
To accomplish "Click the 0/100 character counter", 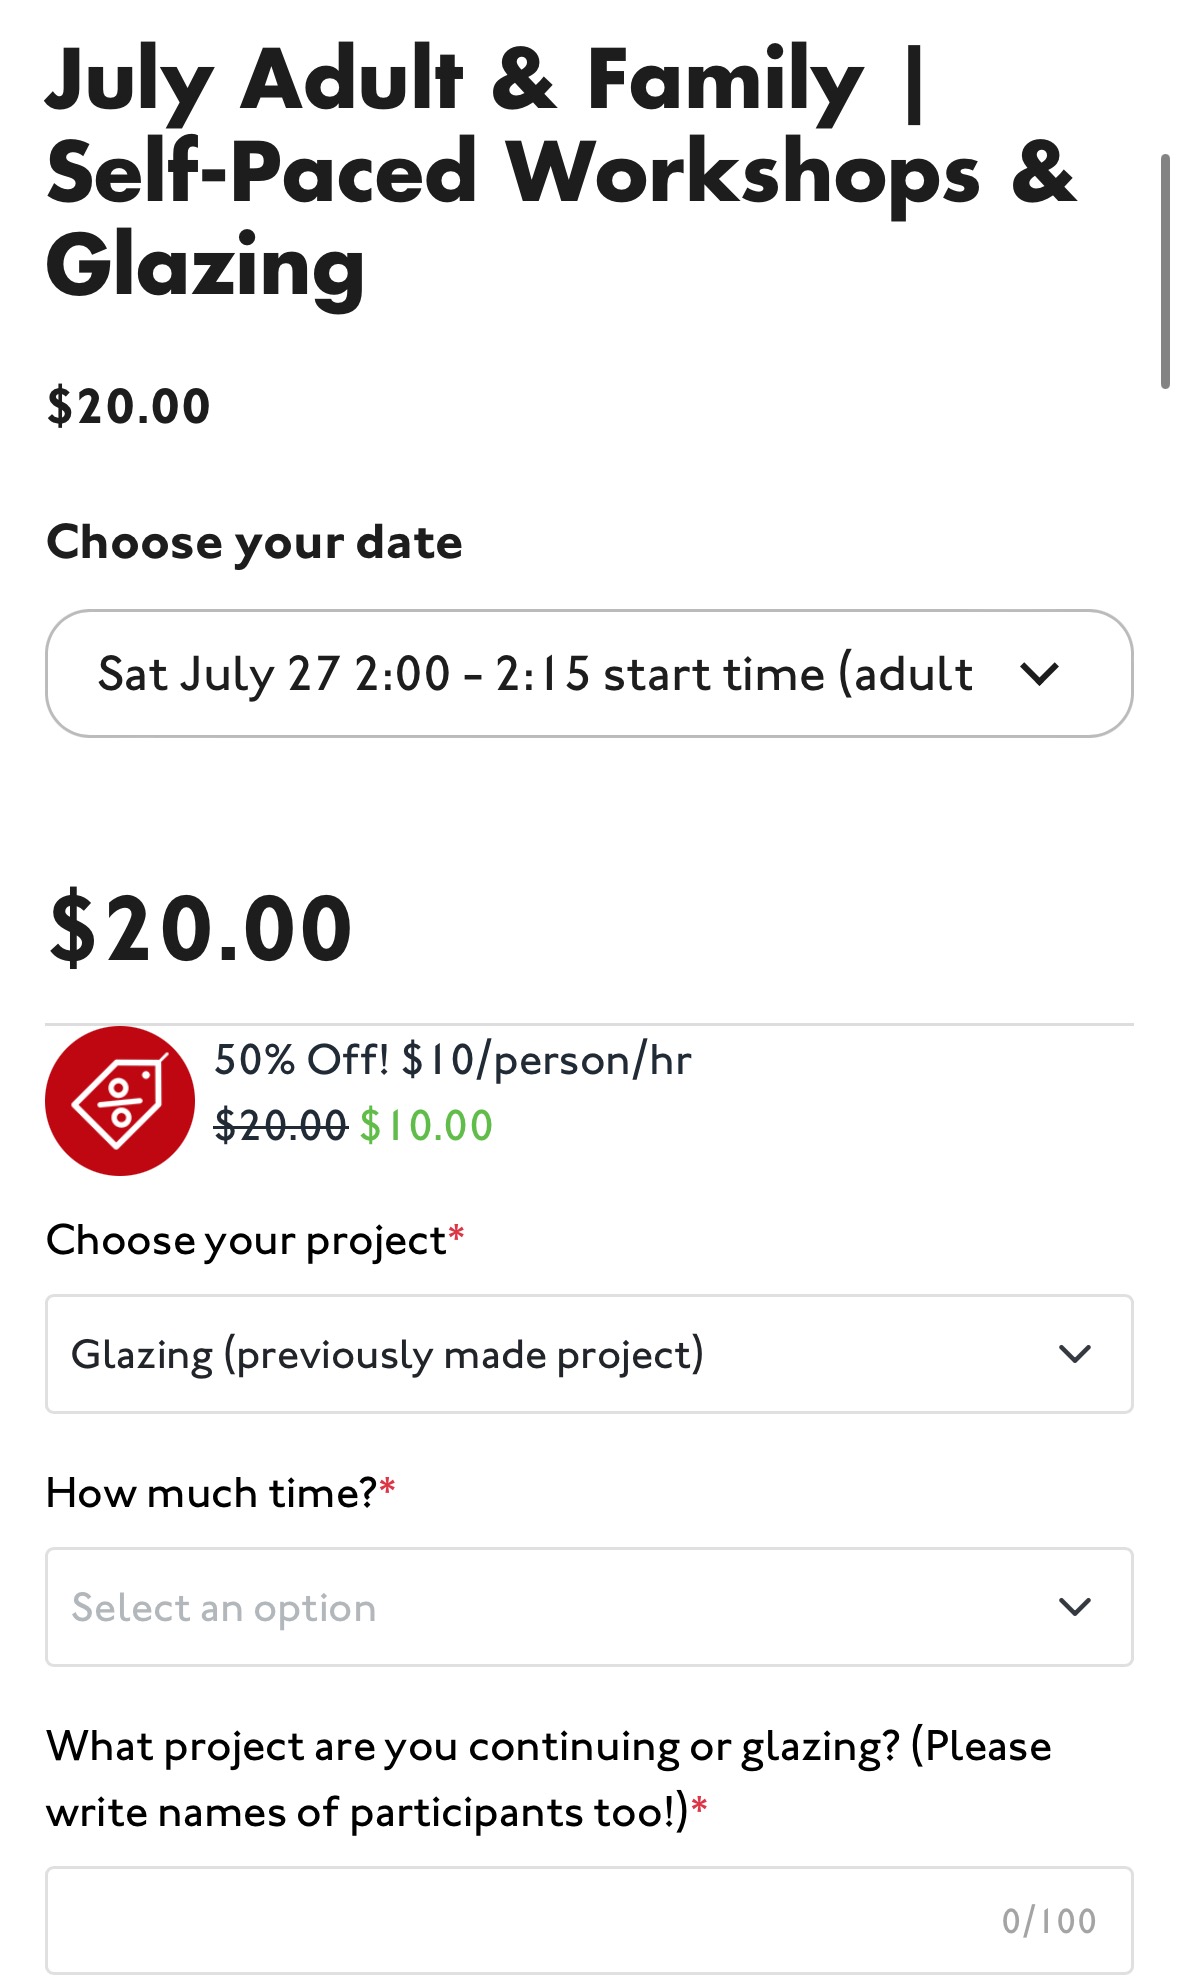I will [x=1049, y=1921].
